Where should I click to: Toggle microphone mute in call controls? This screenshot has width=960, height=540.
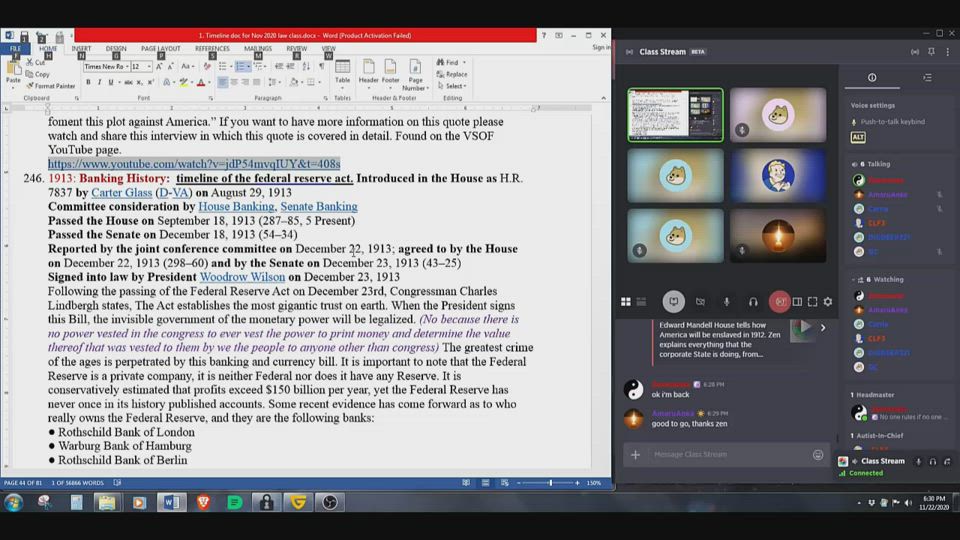(x=727, y=301)
